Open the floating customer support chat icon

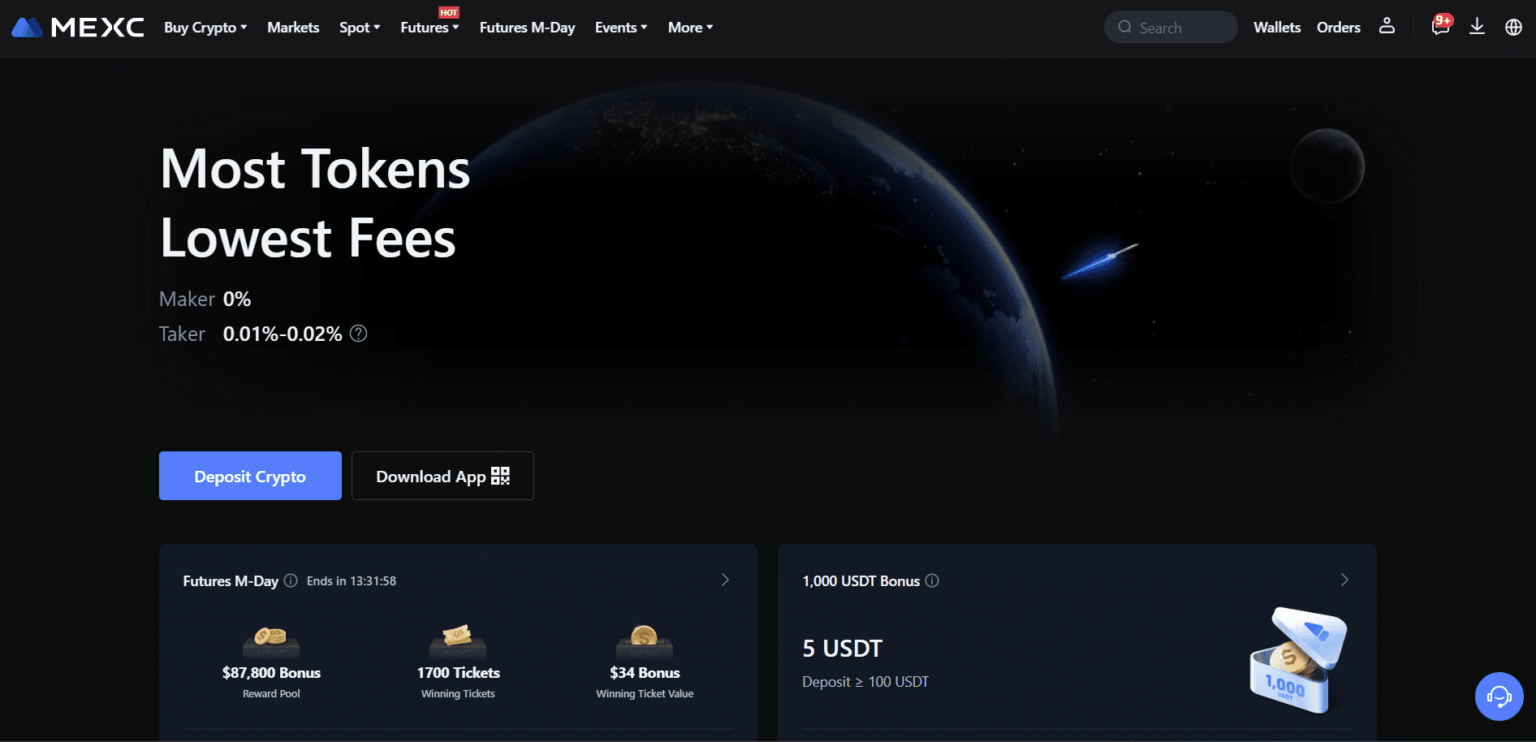pyautogui.click(x=1499, y=696)
